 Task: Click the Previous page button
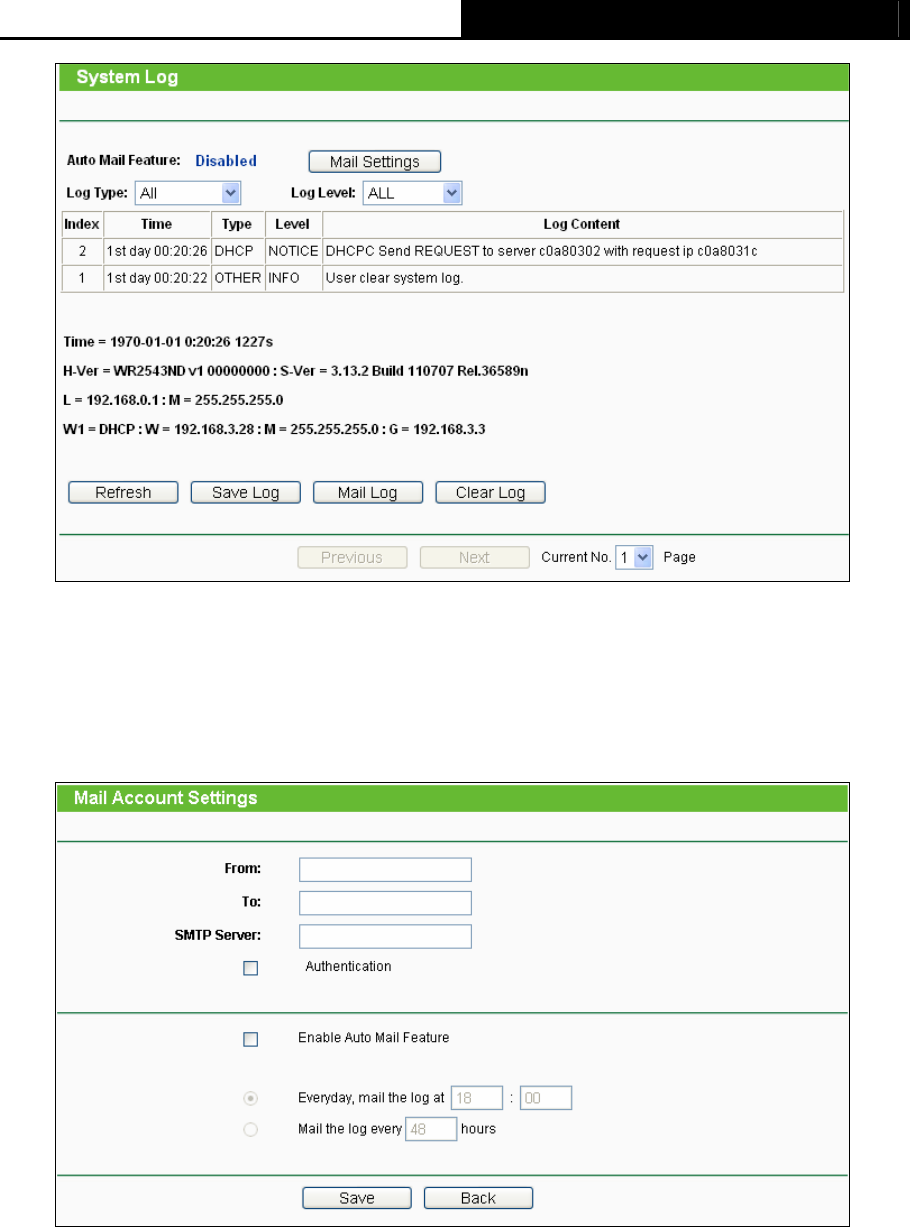352,557
